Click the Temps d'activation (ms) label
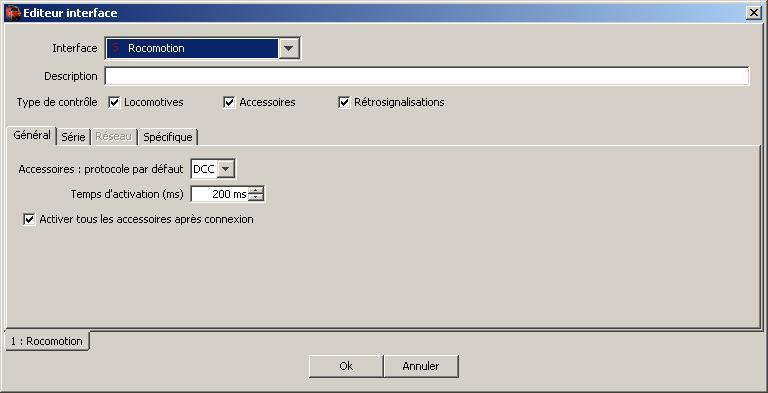The height and width of the screenshot is (393, 768). point(127,194)
